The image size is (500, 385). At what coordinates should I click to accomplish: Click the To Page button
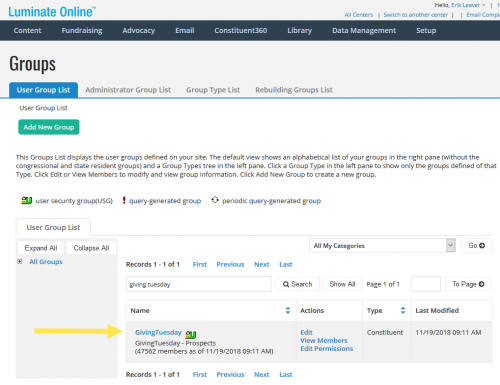(x=468, y=284)
